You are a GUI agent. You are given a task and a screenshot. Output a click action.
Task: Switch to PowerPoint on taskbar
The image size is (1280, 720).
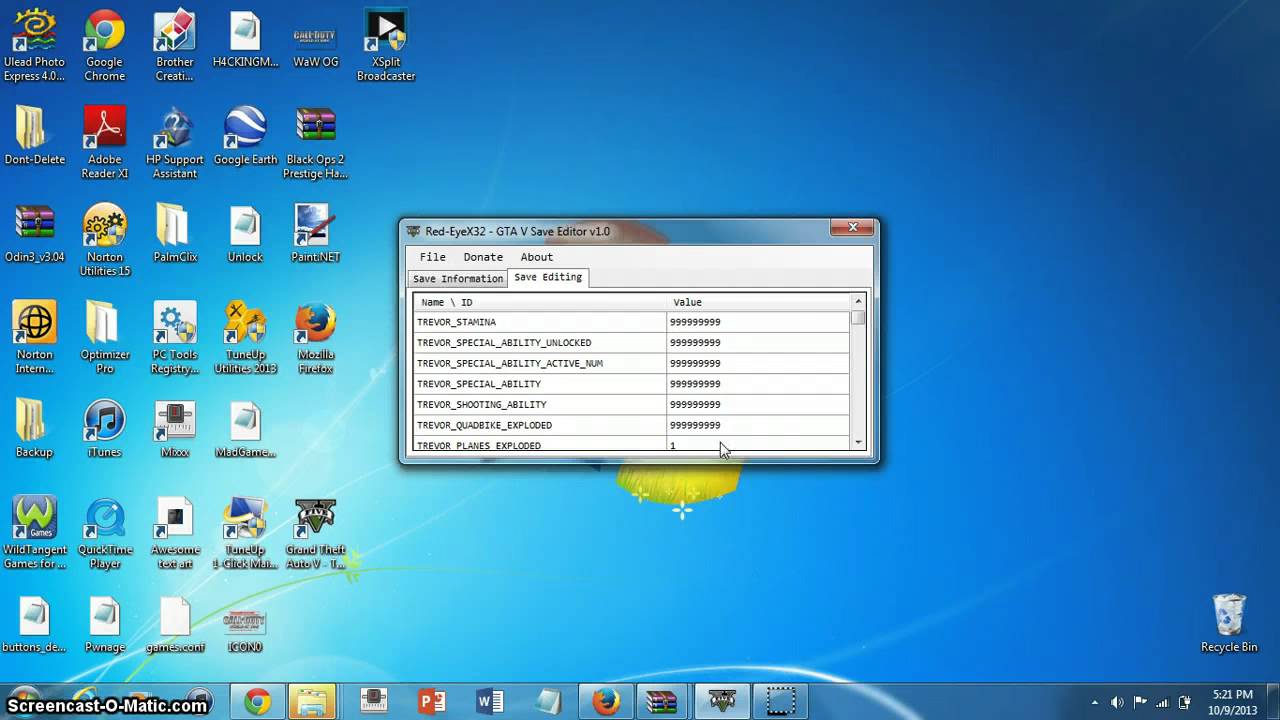(x=432, y=702)
